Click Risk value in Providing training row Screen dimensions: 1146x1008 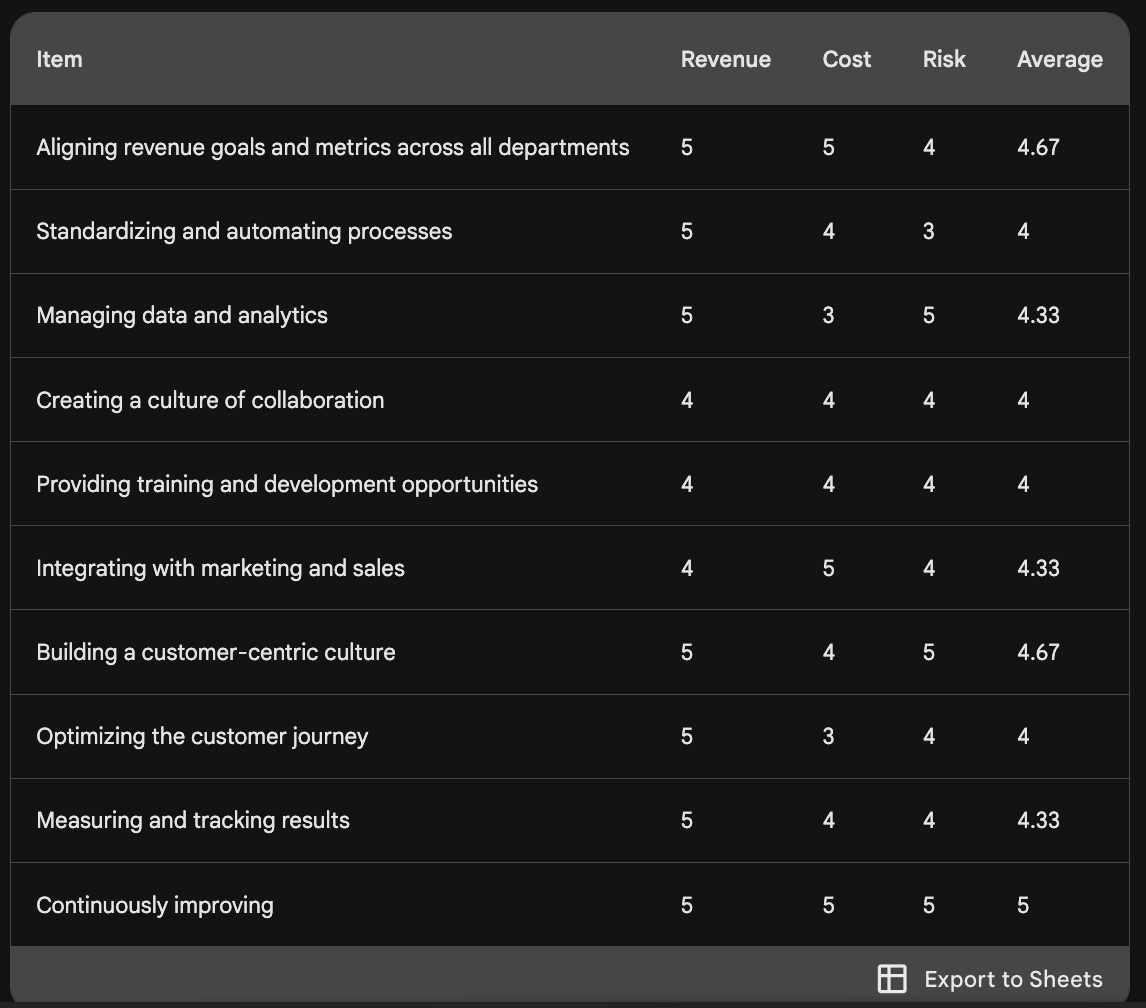point(929,484)
